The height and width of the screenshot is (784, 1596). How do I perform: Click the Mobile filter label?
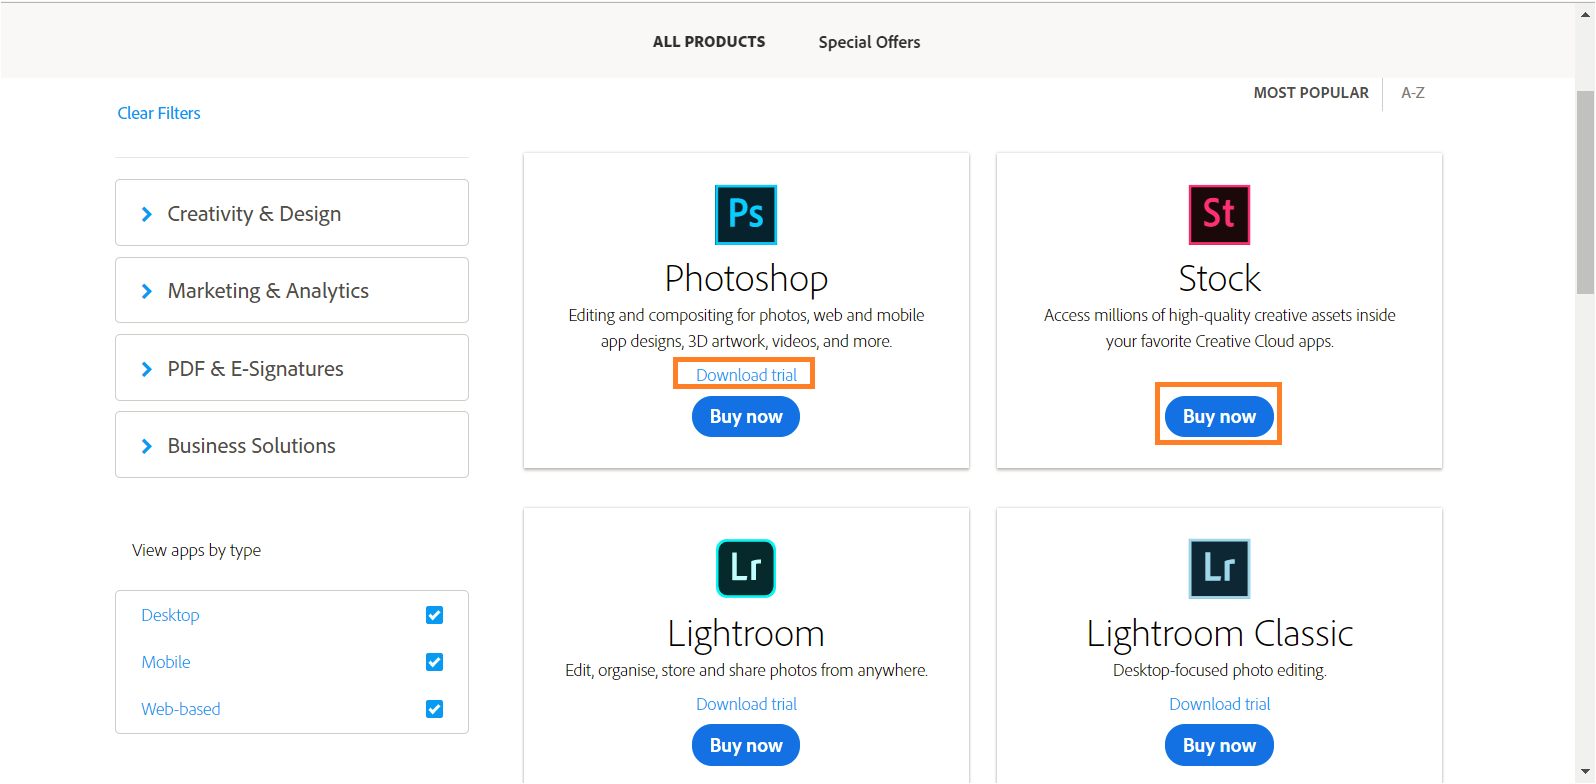166,662
